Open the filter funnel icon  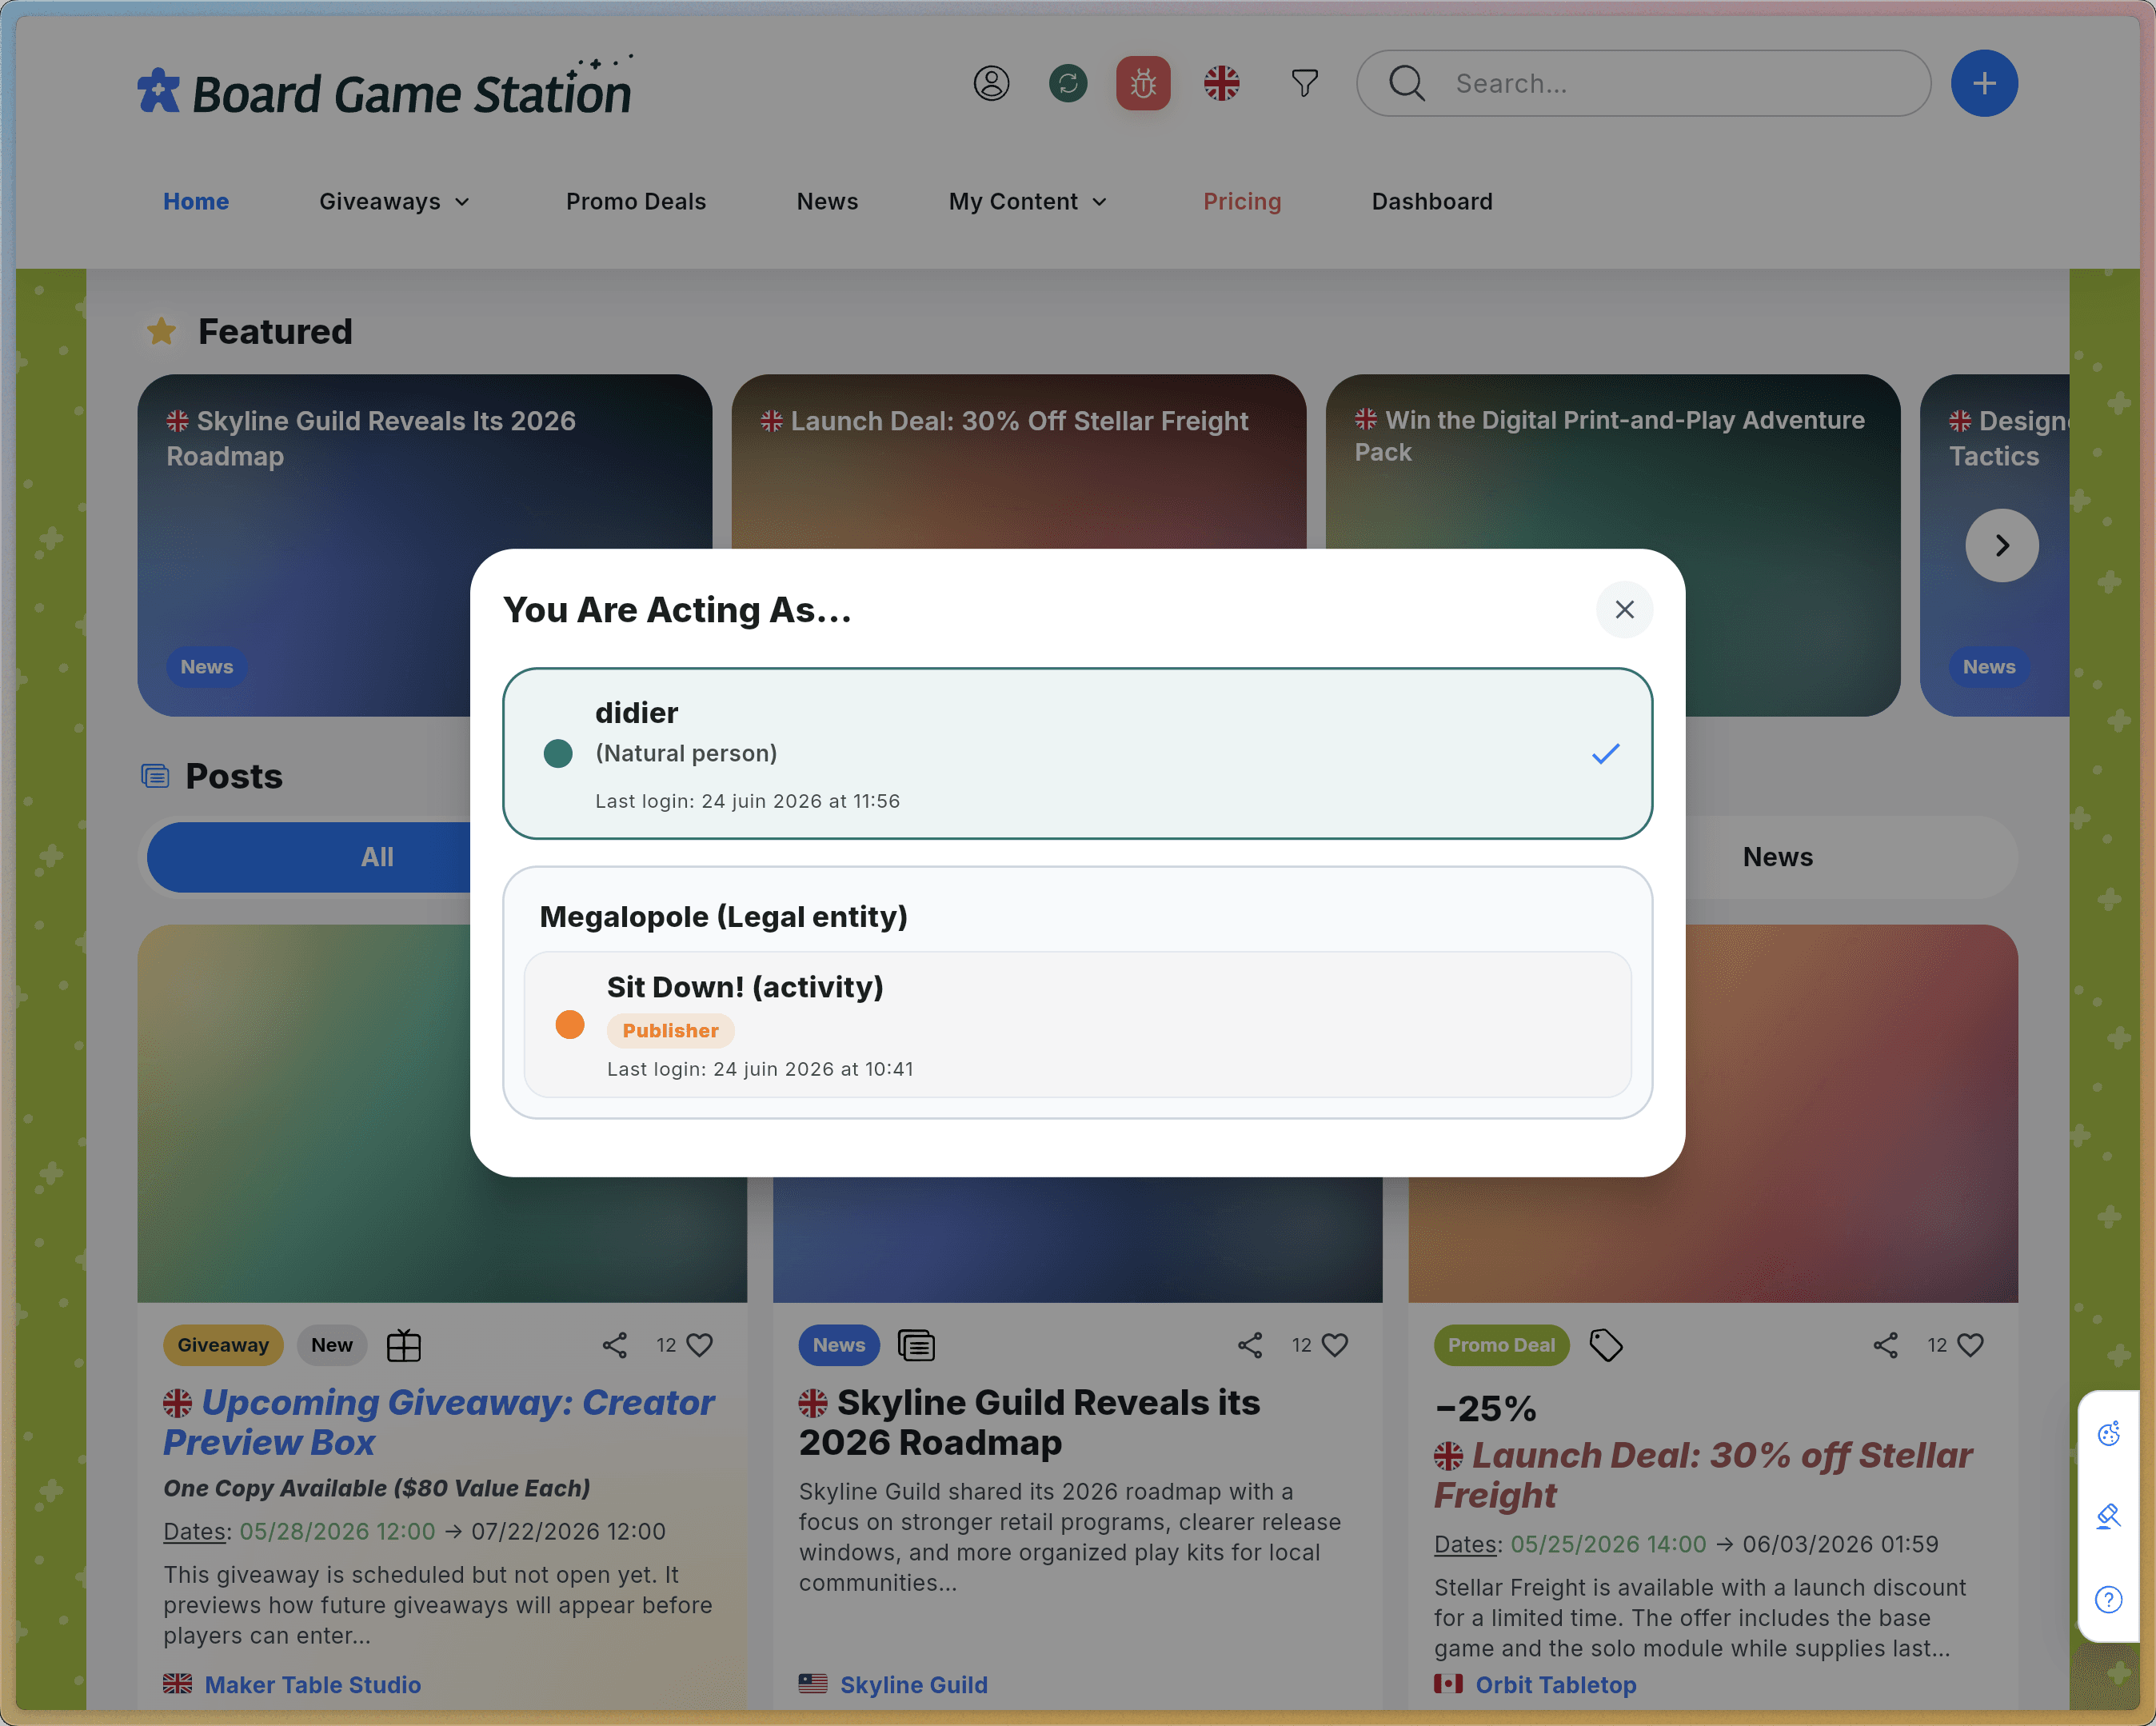[x=1304, y=83]
